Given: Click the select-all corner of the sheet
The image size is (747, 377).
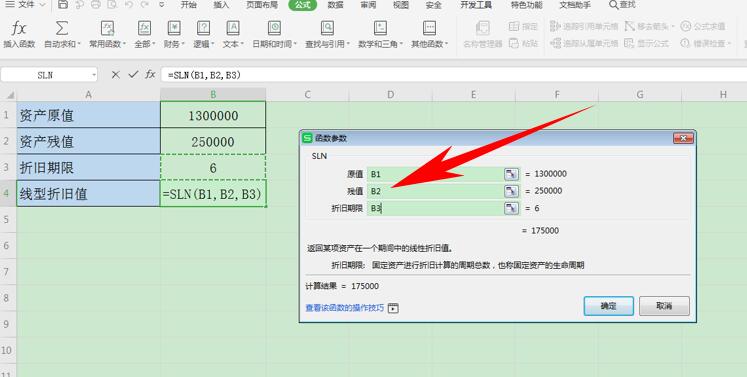Looking at the screenshot, I should [9, 94].
